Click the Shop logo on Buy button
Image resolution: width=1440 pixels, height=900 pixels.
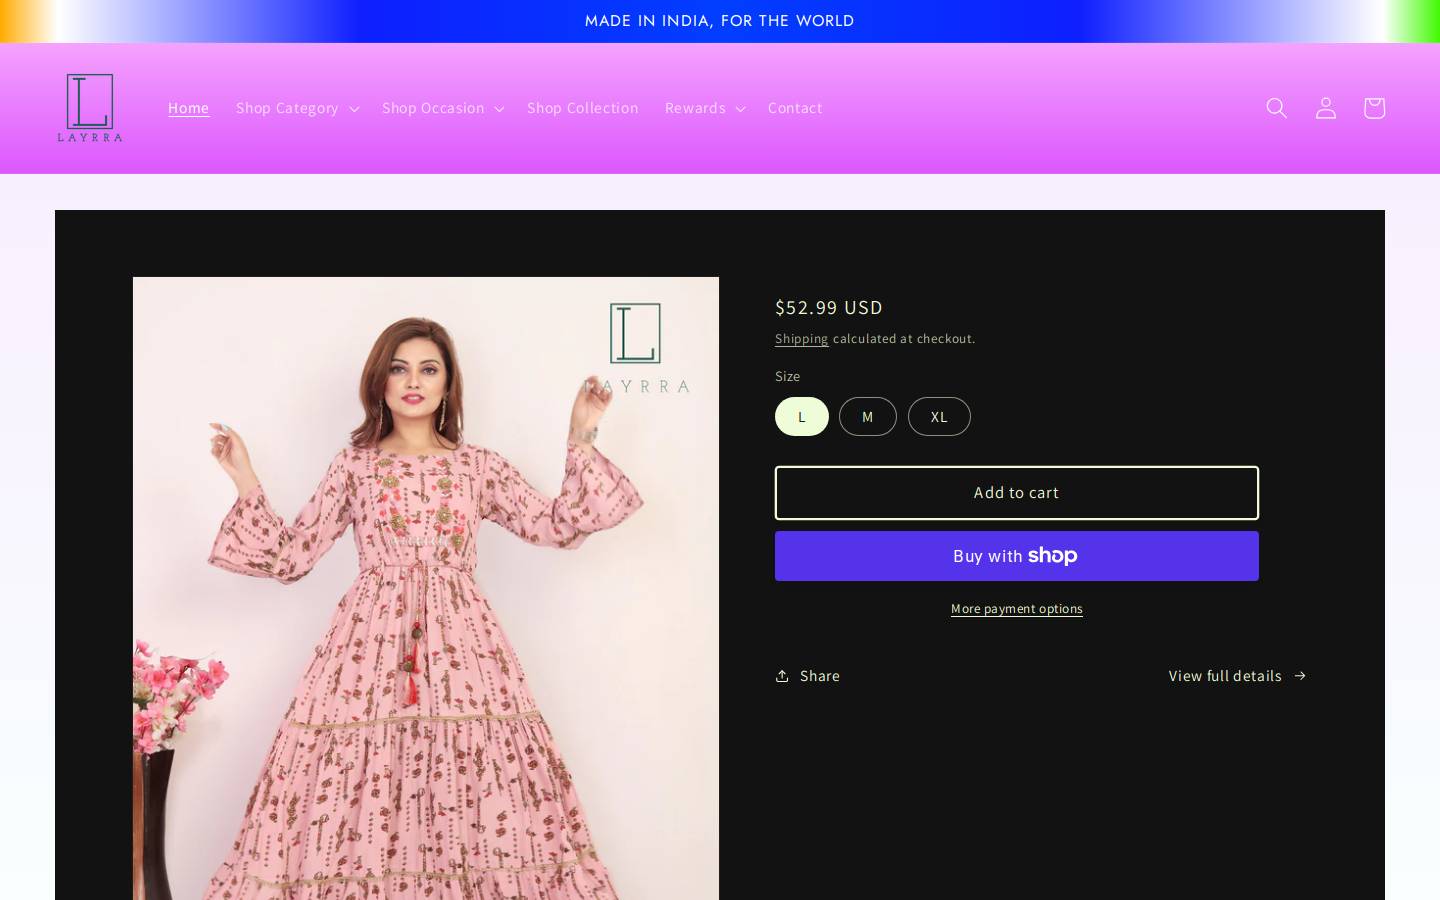[x=1052, y=556]
